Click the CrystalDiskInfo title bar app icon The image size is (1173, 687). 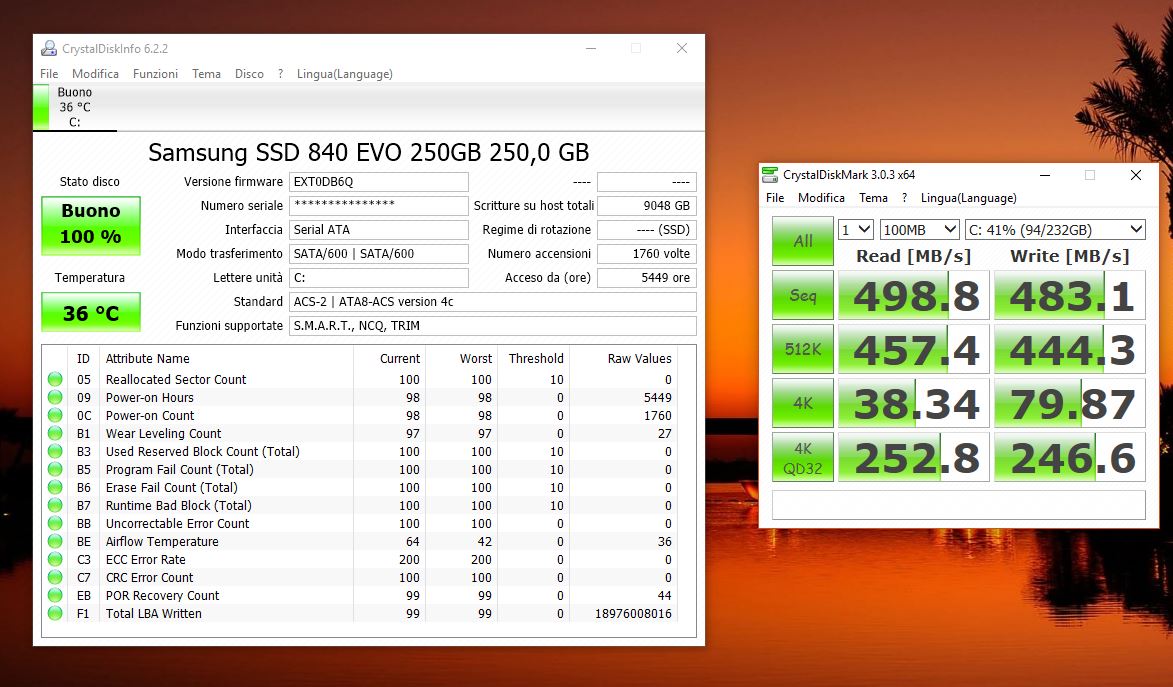click(49, 49)
